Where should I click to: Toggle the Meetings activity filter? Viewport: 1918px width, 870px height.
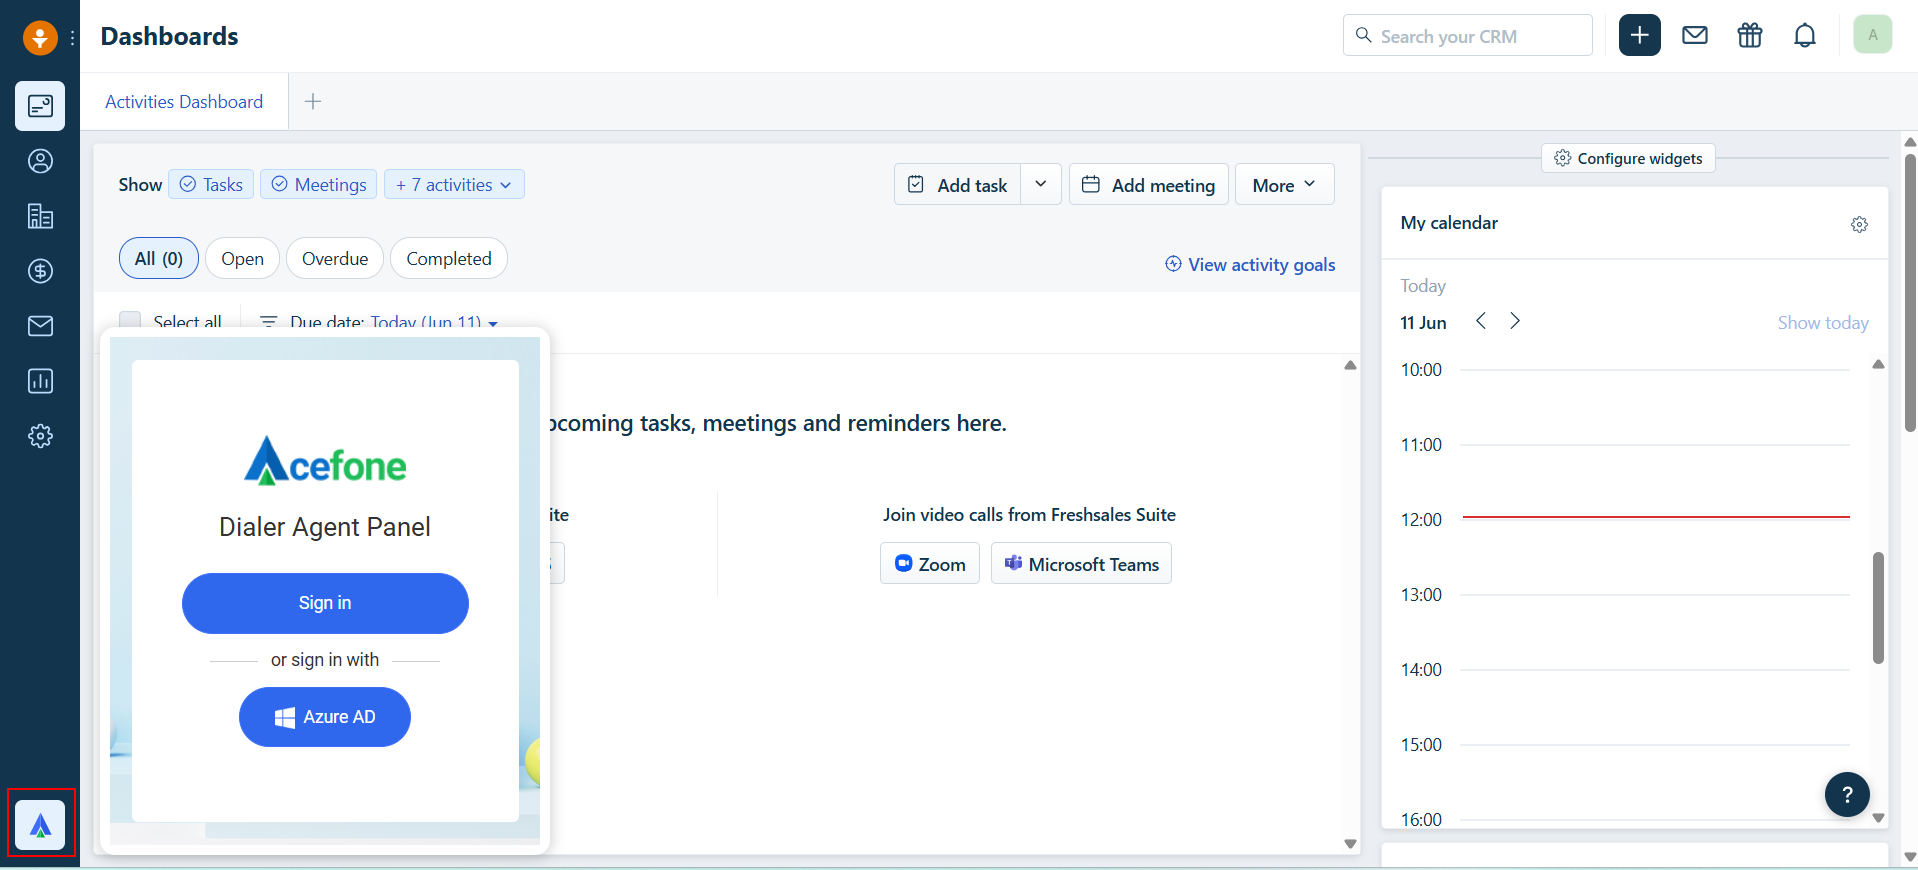(319, 184)
